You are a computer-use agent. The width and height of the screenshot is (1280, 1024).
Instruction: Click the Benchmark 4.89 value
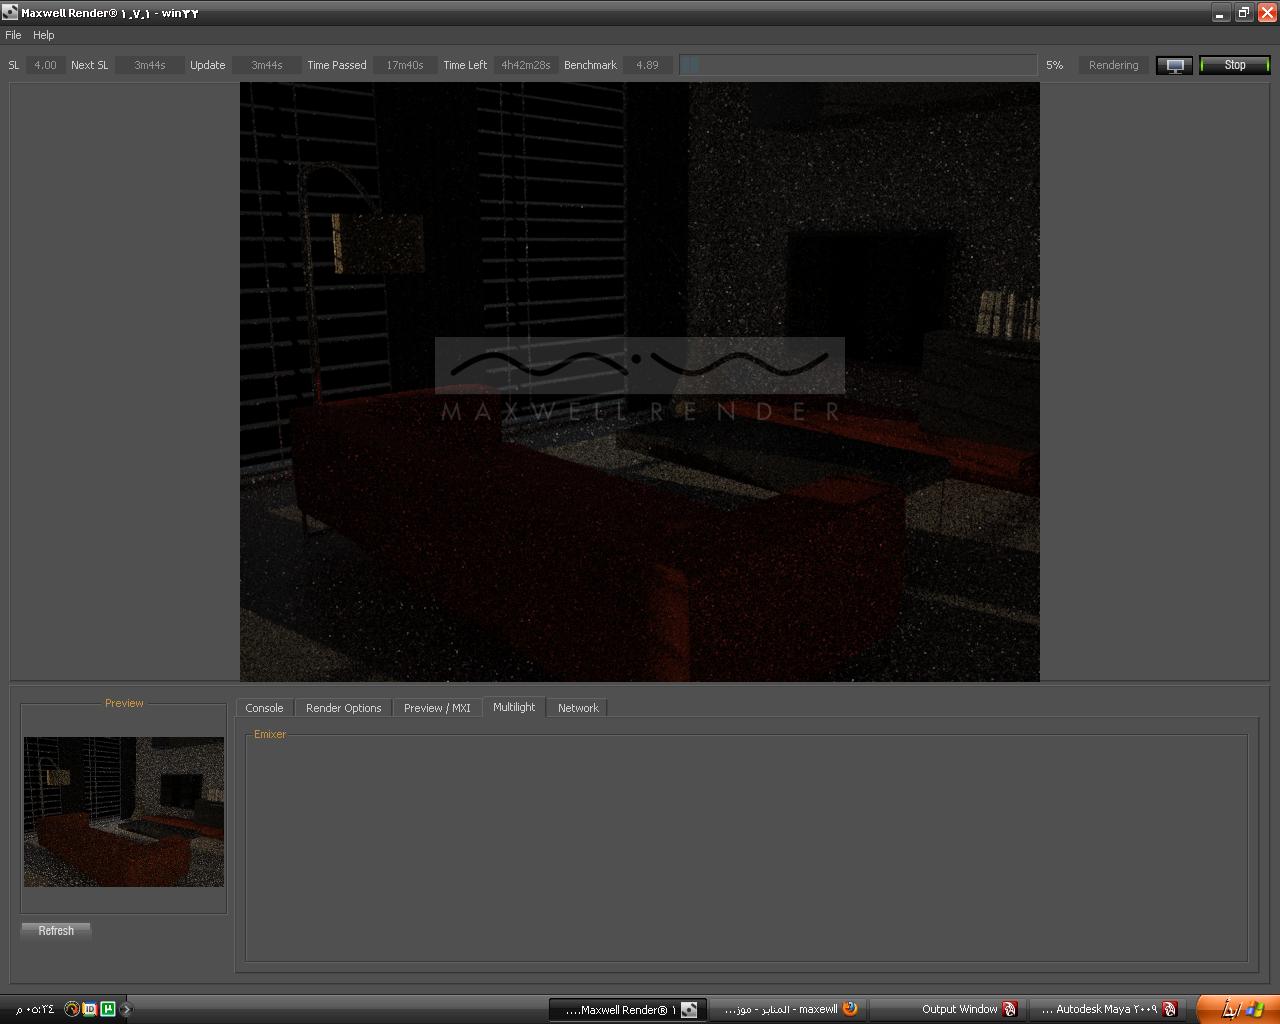pyautogui.click(x=648, y=65)
